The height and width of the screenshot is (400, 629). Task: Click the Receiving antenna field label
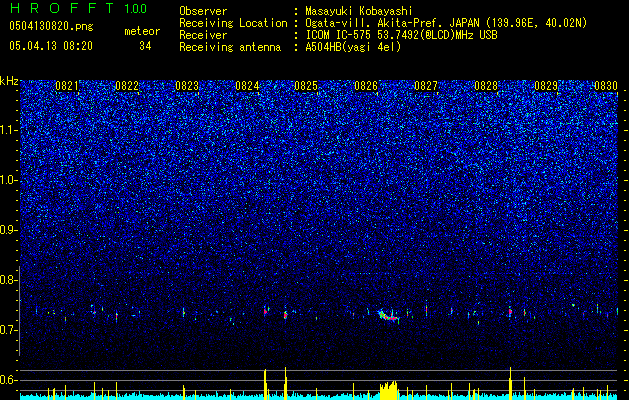tap(230, 47)
